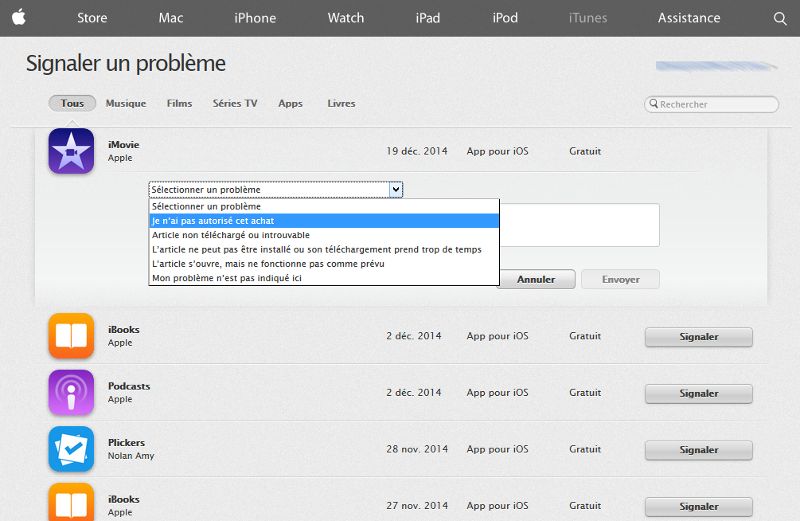
Task: Click the Apple logo in navigation bar
Action: (19, 17)
